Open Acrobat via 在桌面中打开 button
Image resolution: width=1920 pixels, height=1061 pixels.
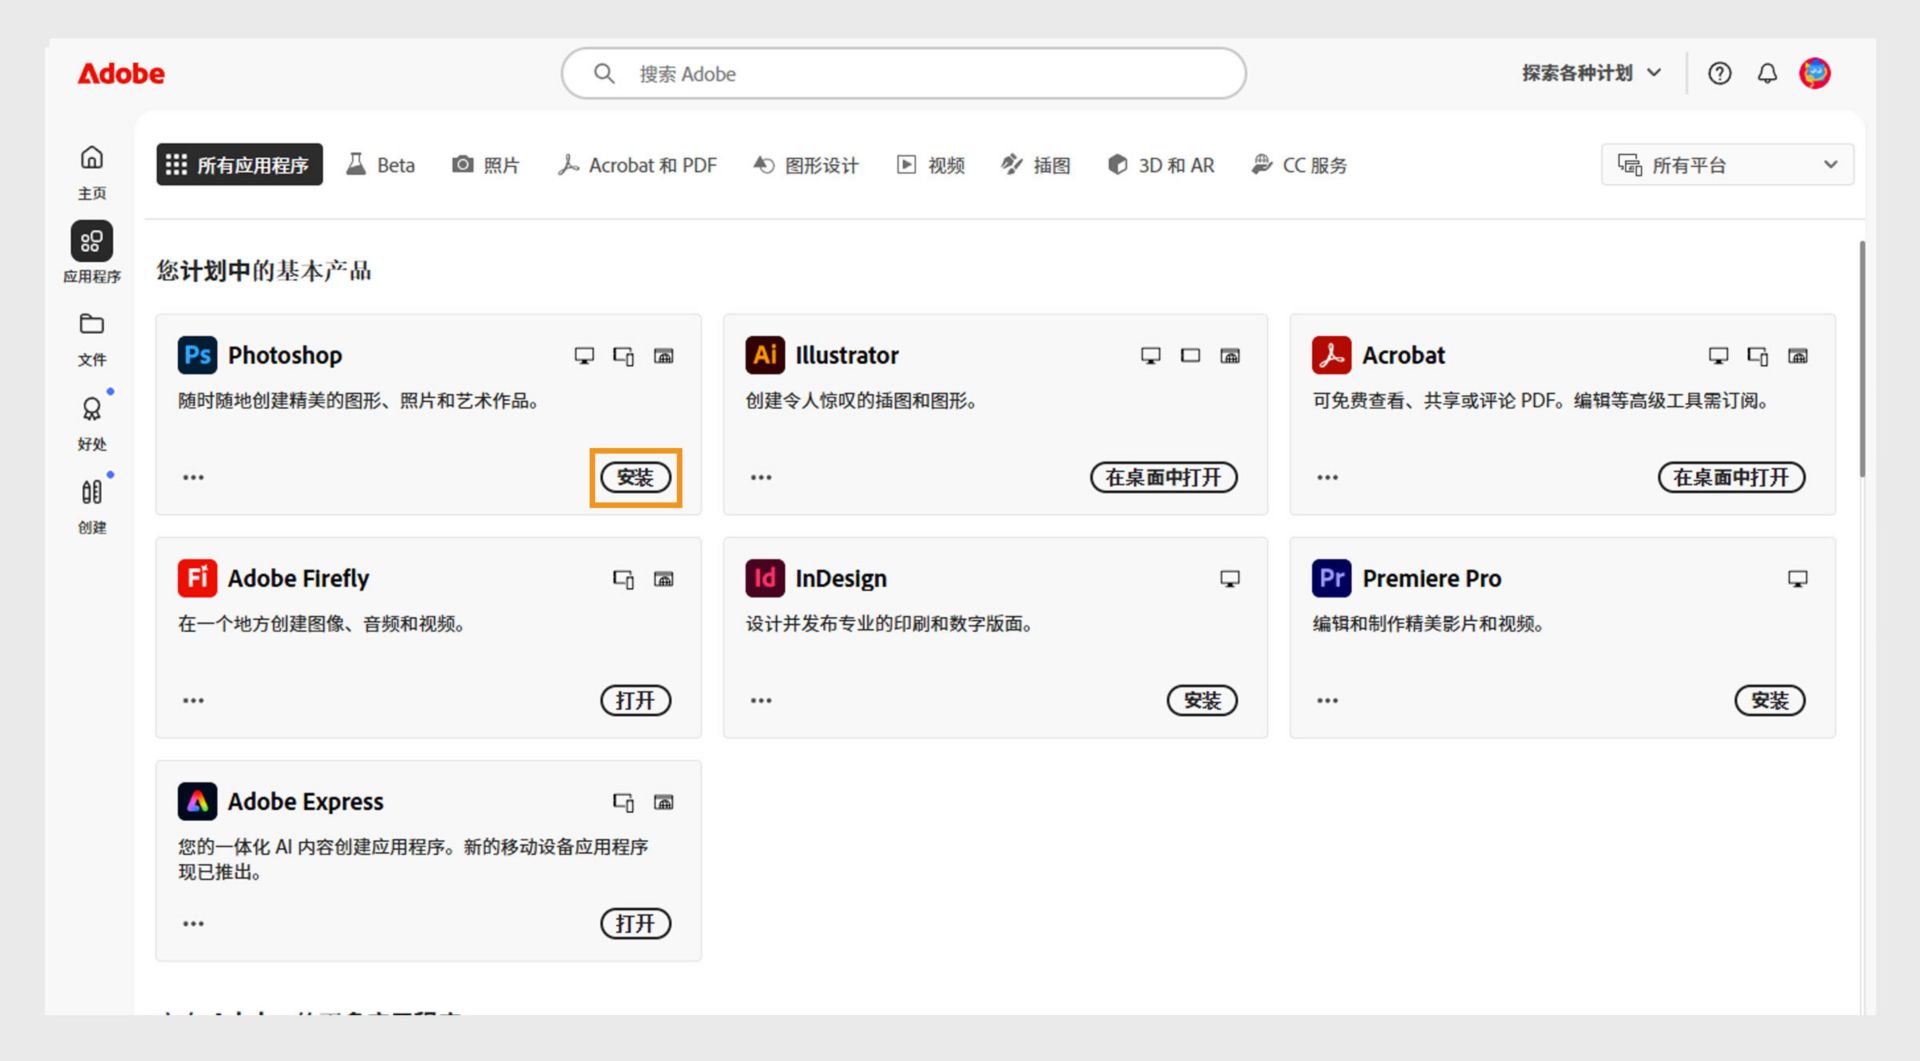coord(1731,478)
